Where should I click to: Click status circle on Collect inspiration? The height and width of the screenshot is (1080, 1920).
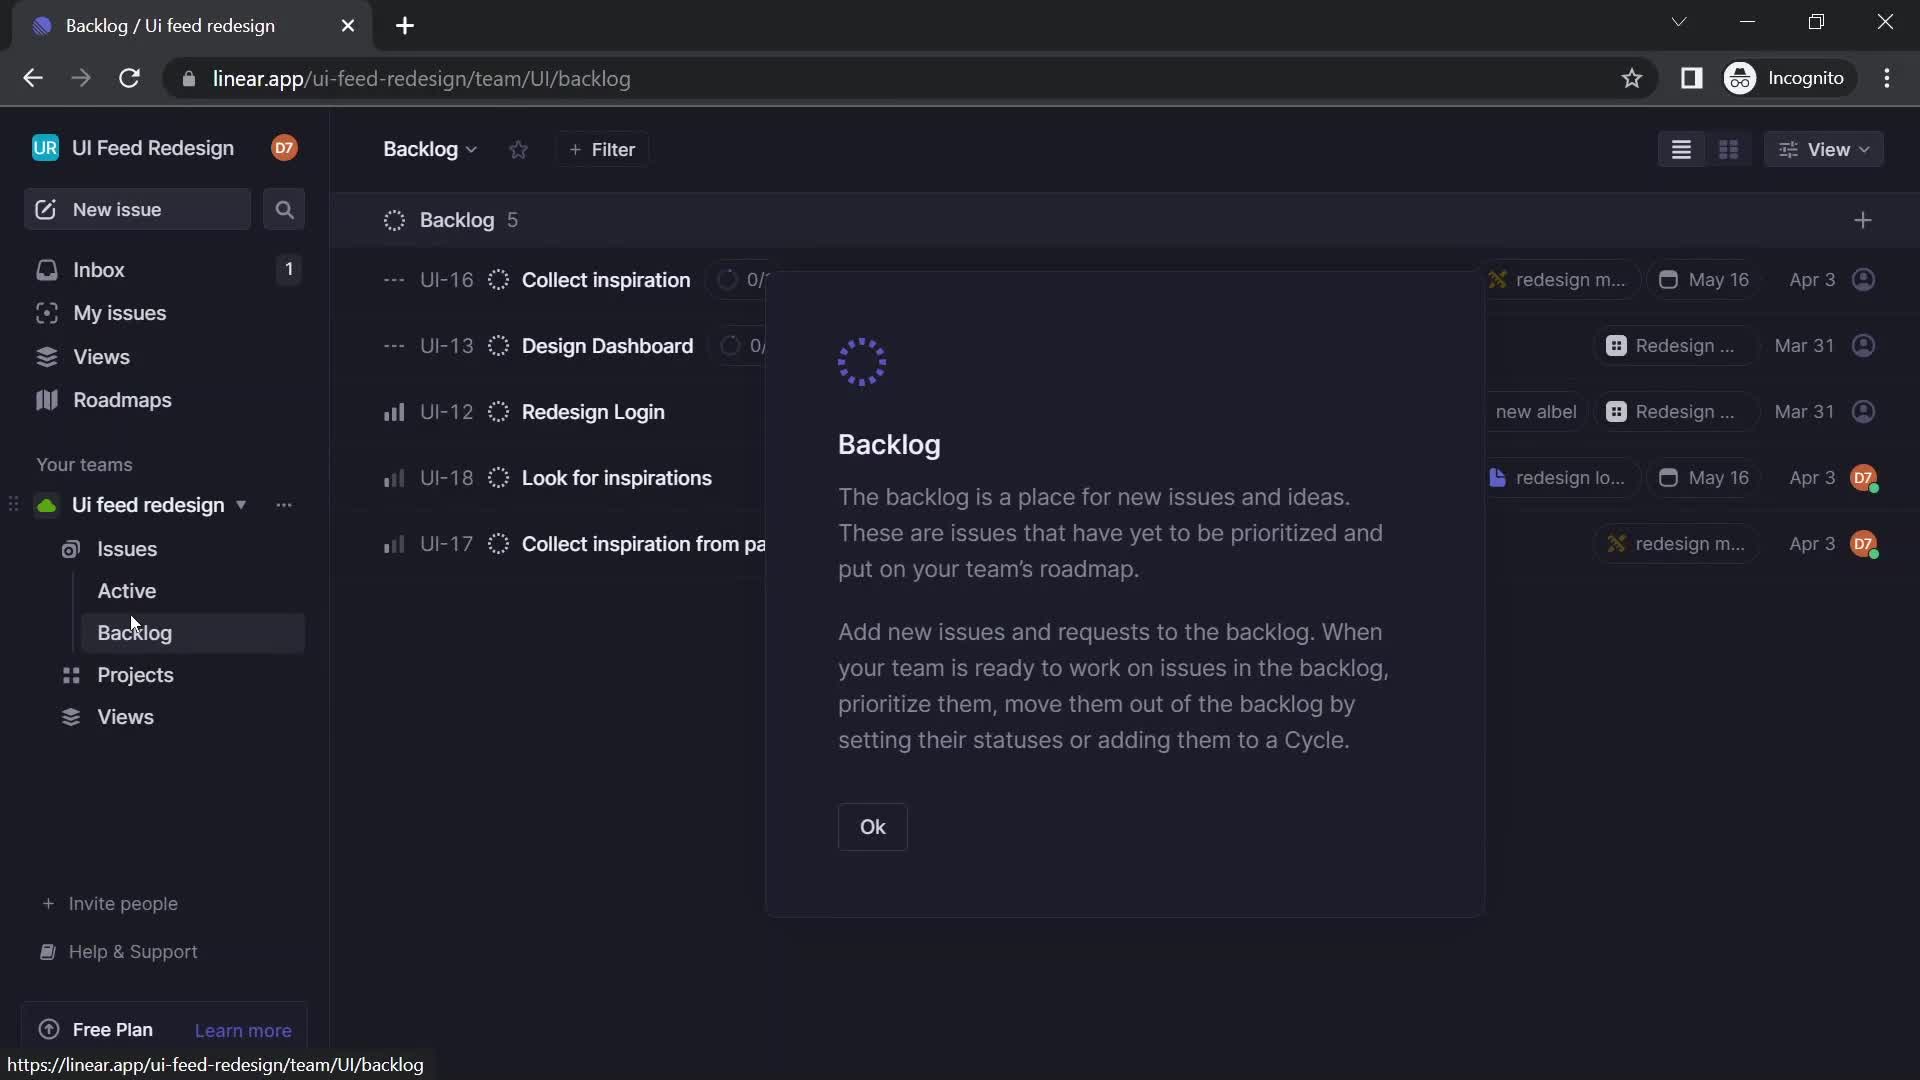[498, 278]
